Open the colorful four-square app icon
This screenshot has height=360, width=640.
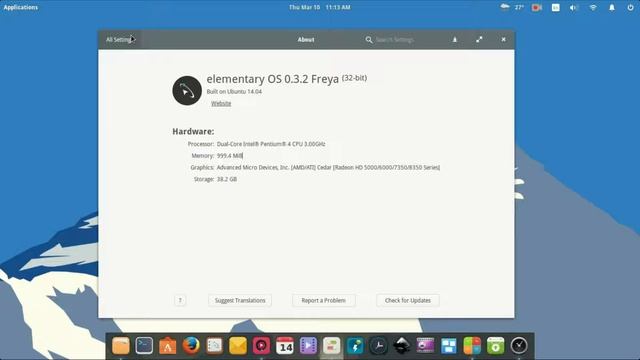472,346
